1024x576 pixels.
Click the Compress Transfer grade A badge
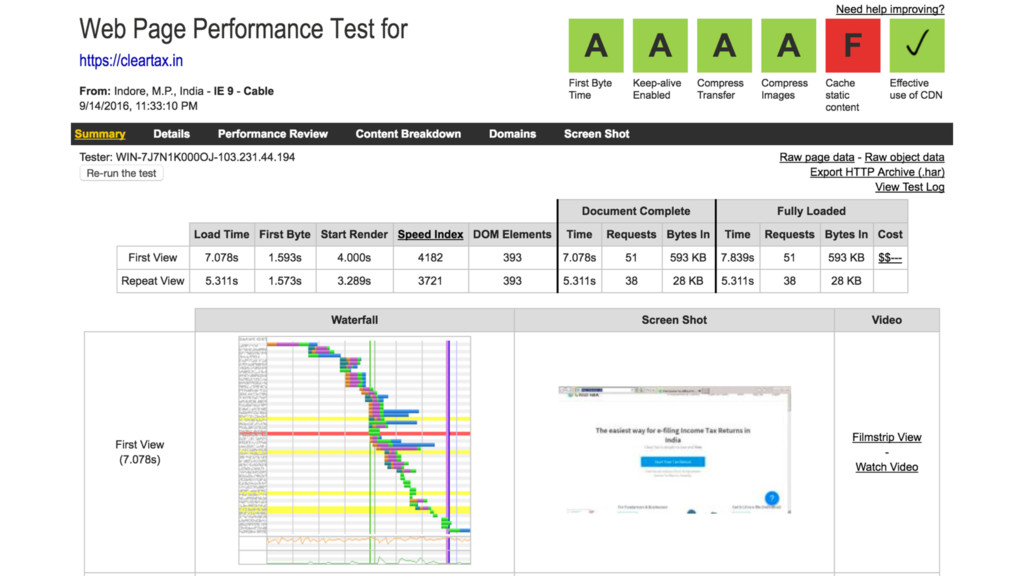724,45
